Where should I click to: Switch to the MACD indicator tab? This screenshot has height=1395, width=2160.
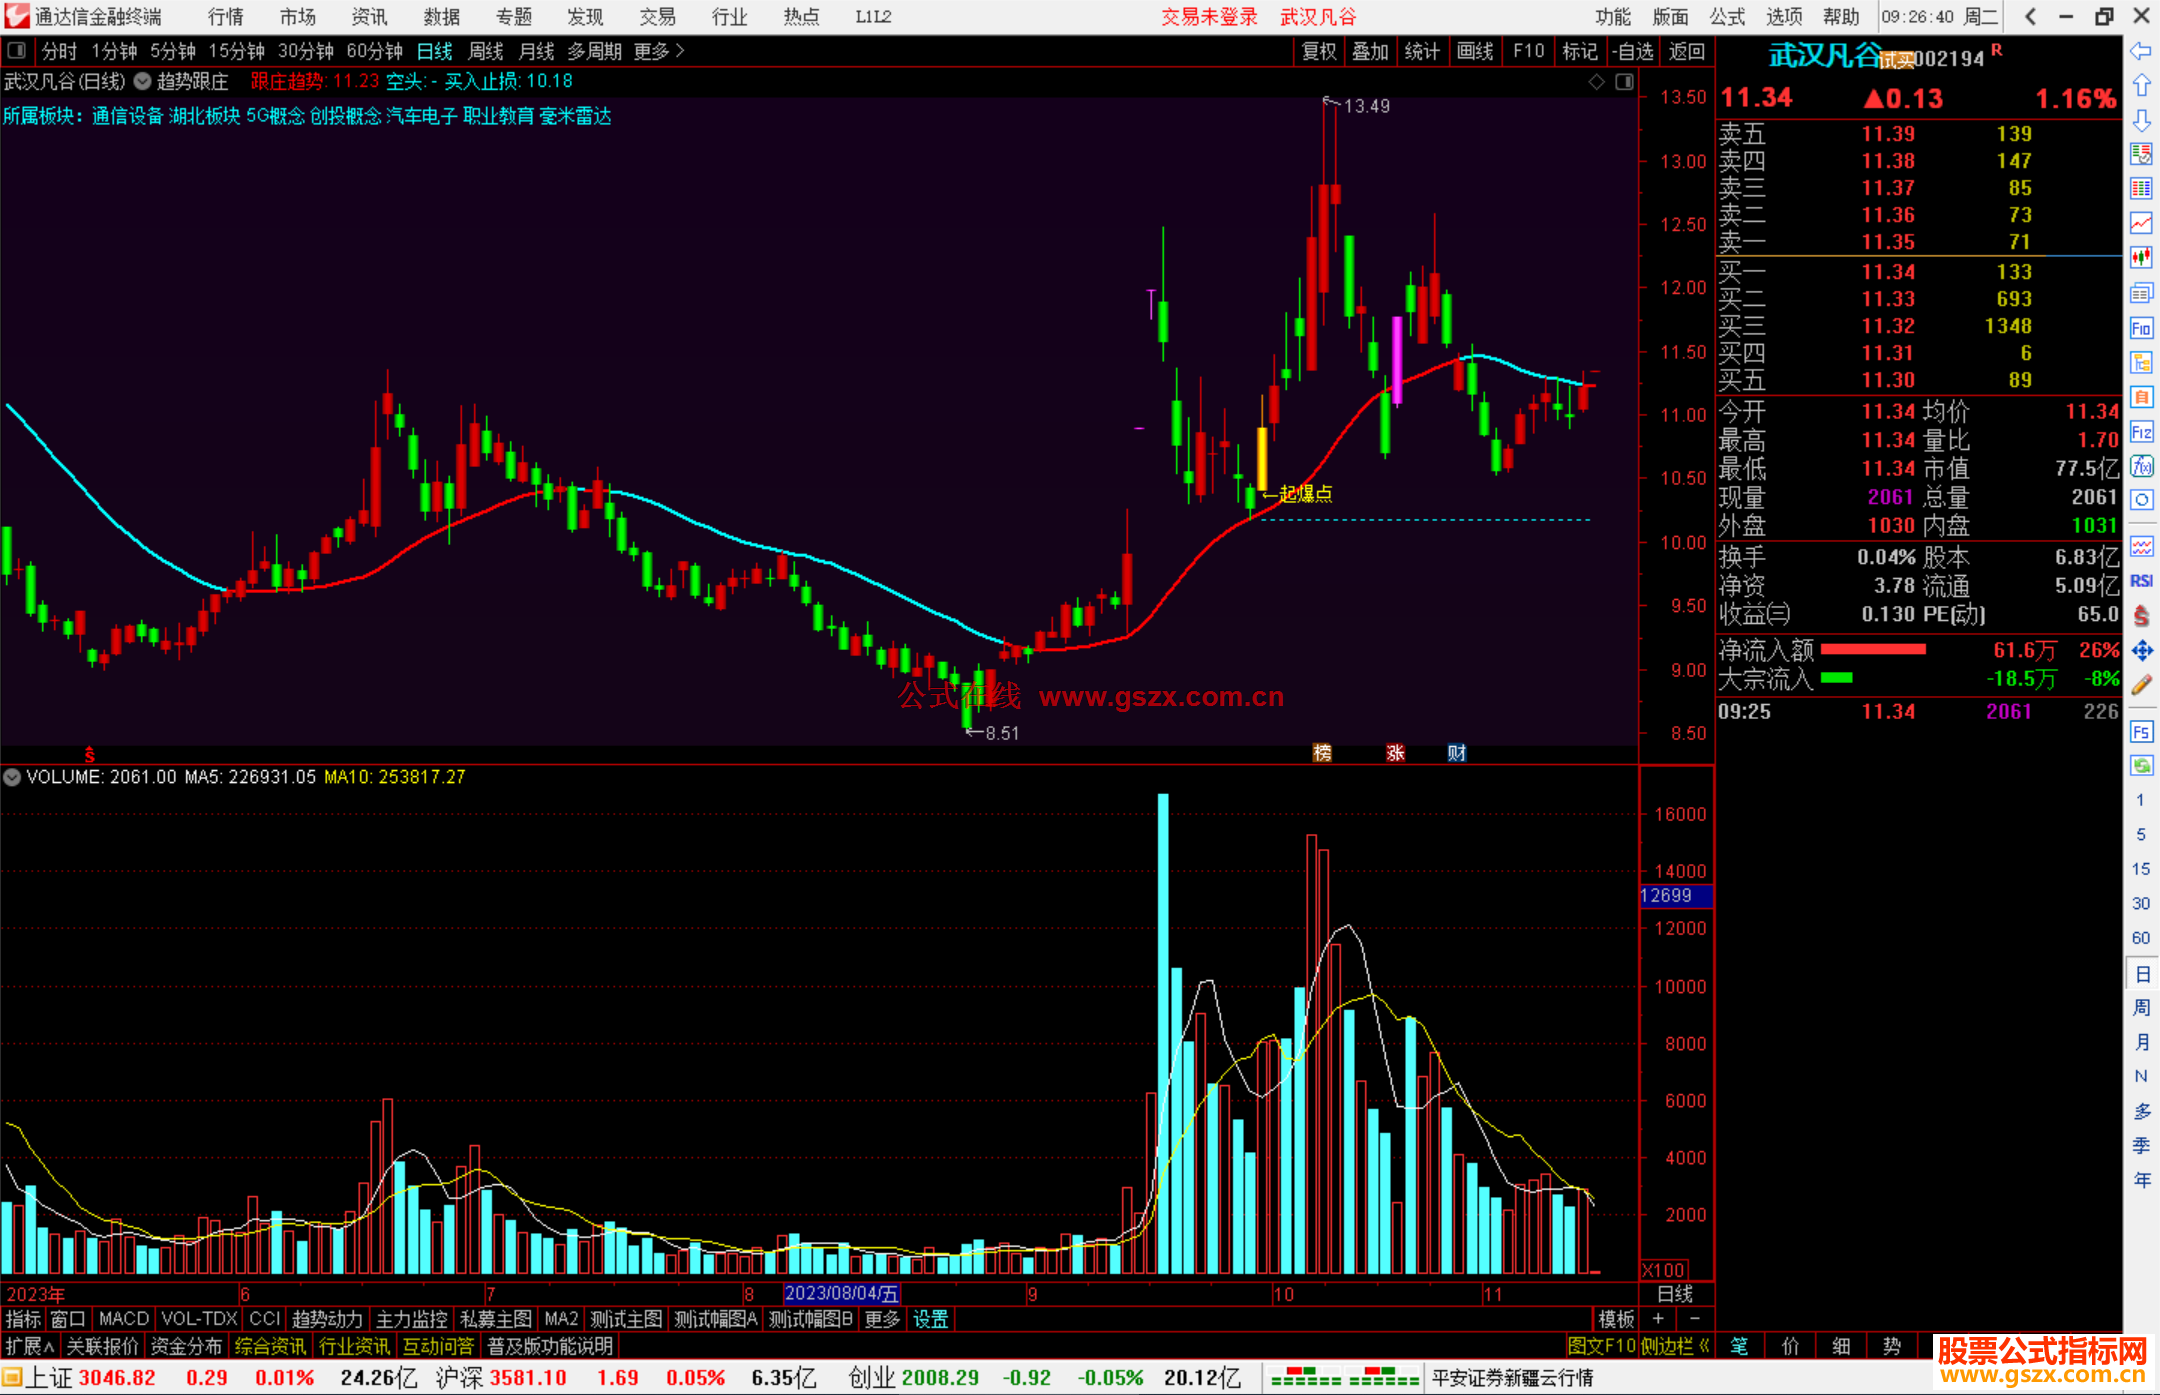click(x=123, y=1319)
